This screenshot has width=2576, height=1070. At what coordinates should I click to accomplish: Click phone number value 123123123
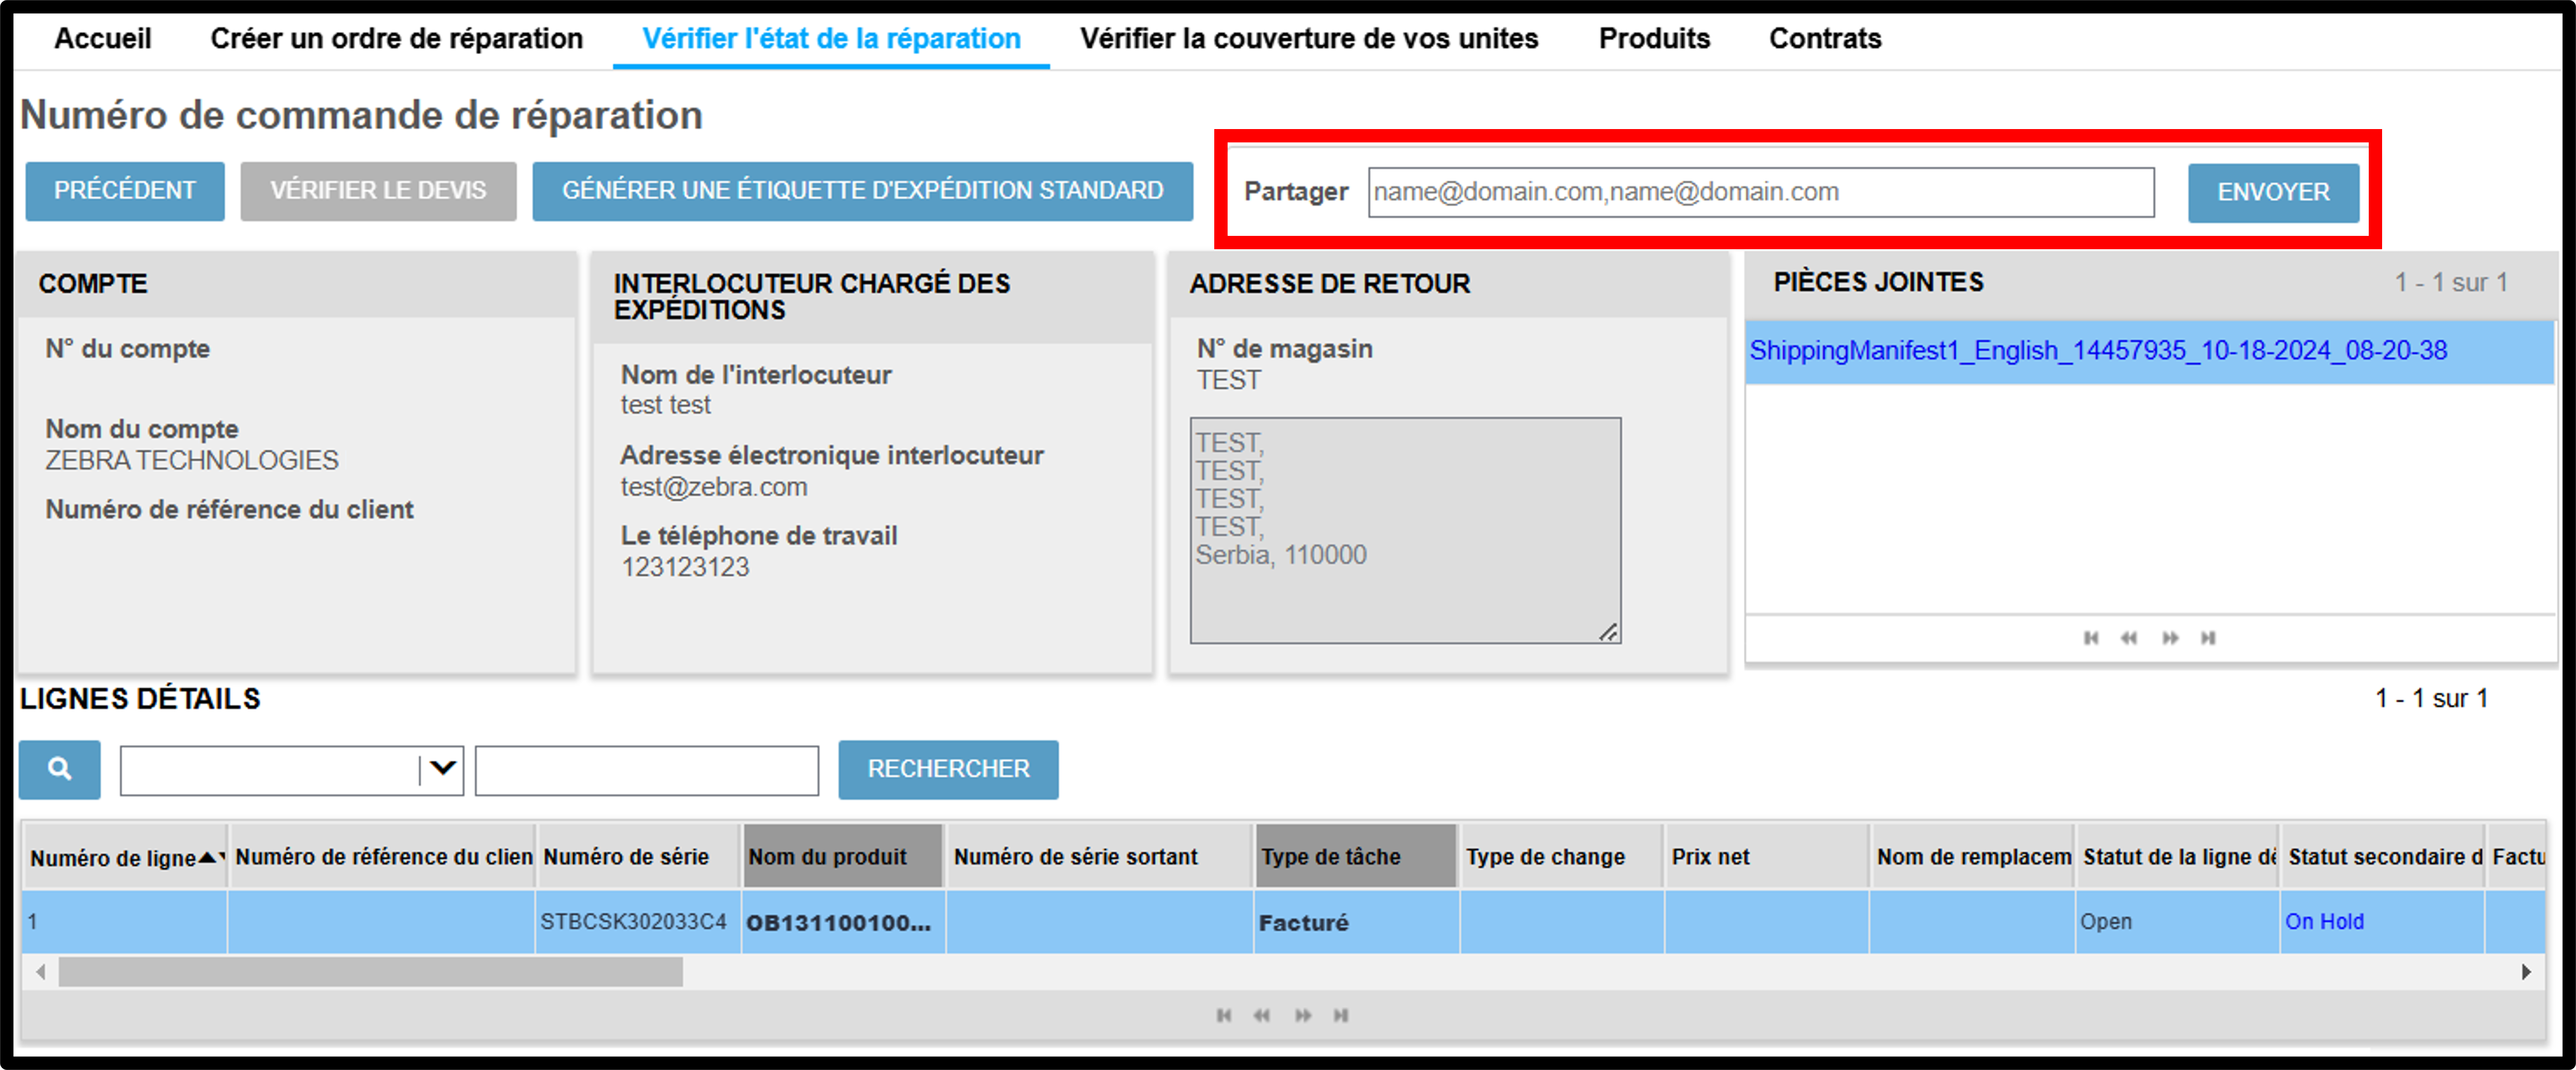(685, 567)
